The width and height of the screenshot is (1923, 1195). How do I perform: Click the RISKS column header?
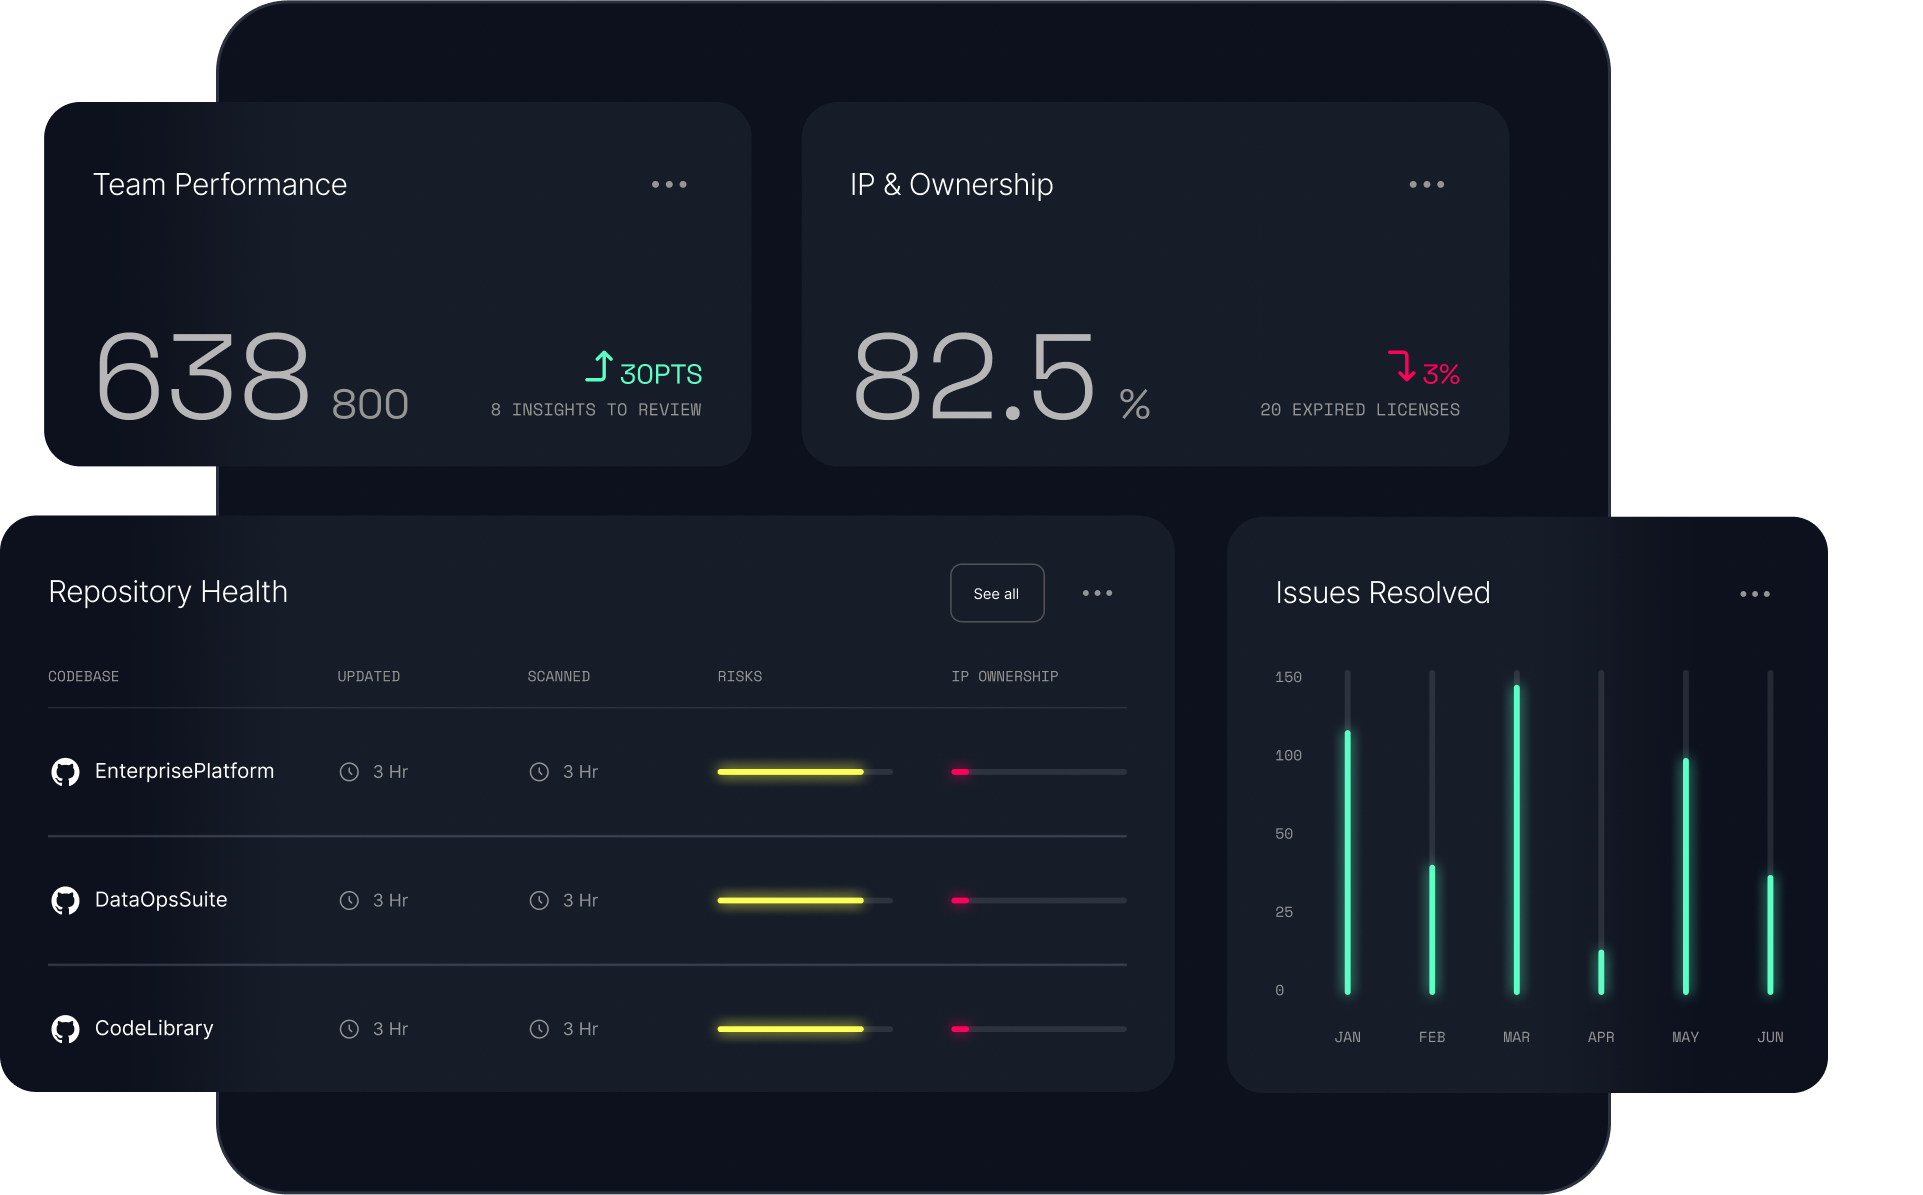[740, 677]
